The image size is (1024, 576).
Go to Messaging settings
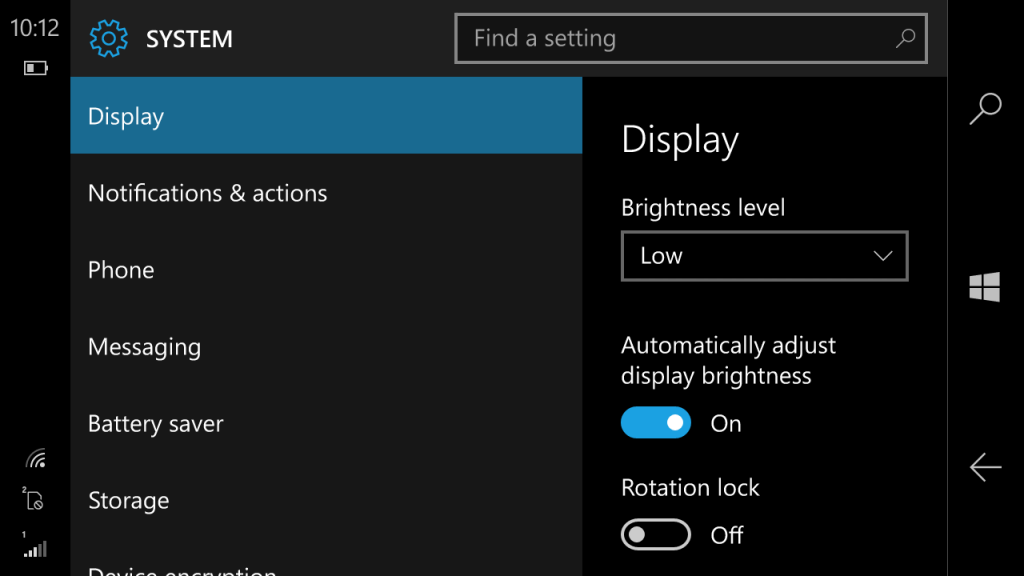[326, 346]
